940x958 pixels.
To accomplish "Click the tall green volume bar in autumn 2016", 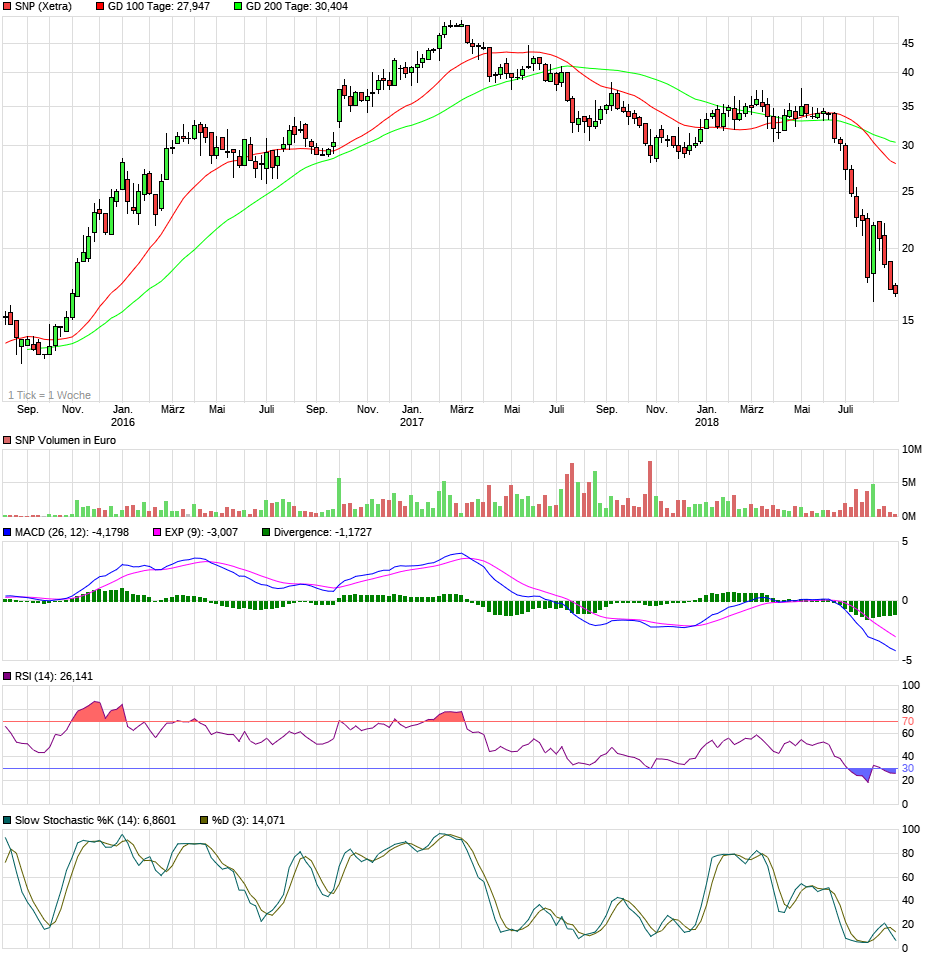I will [339, 497].
